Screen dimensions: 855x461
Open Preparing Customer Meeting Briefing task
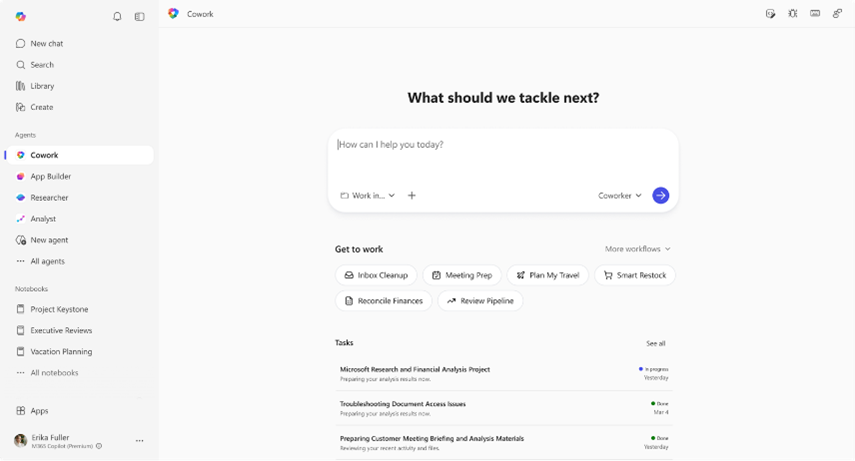pos(504,443)
